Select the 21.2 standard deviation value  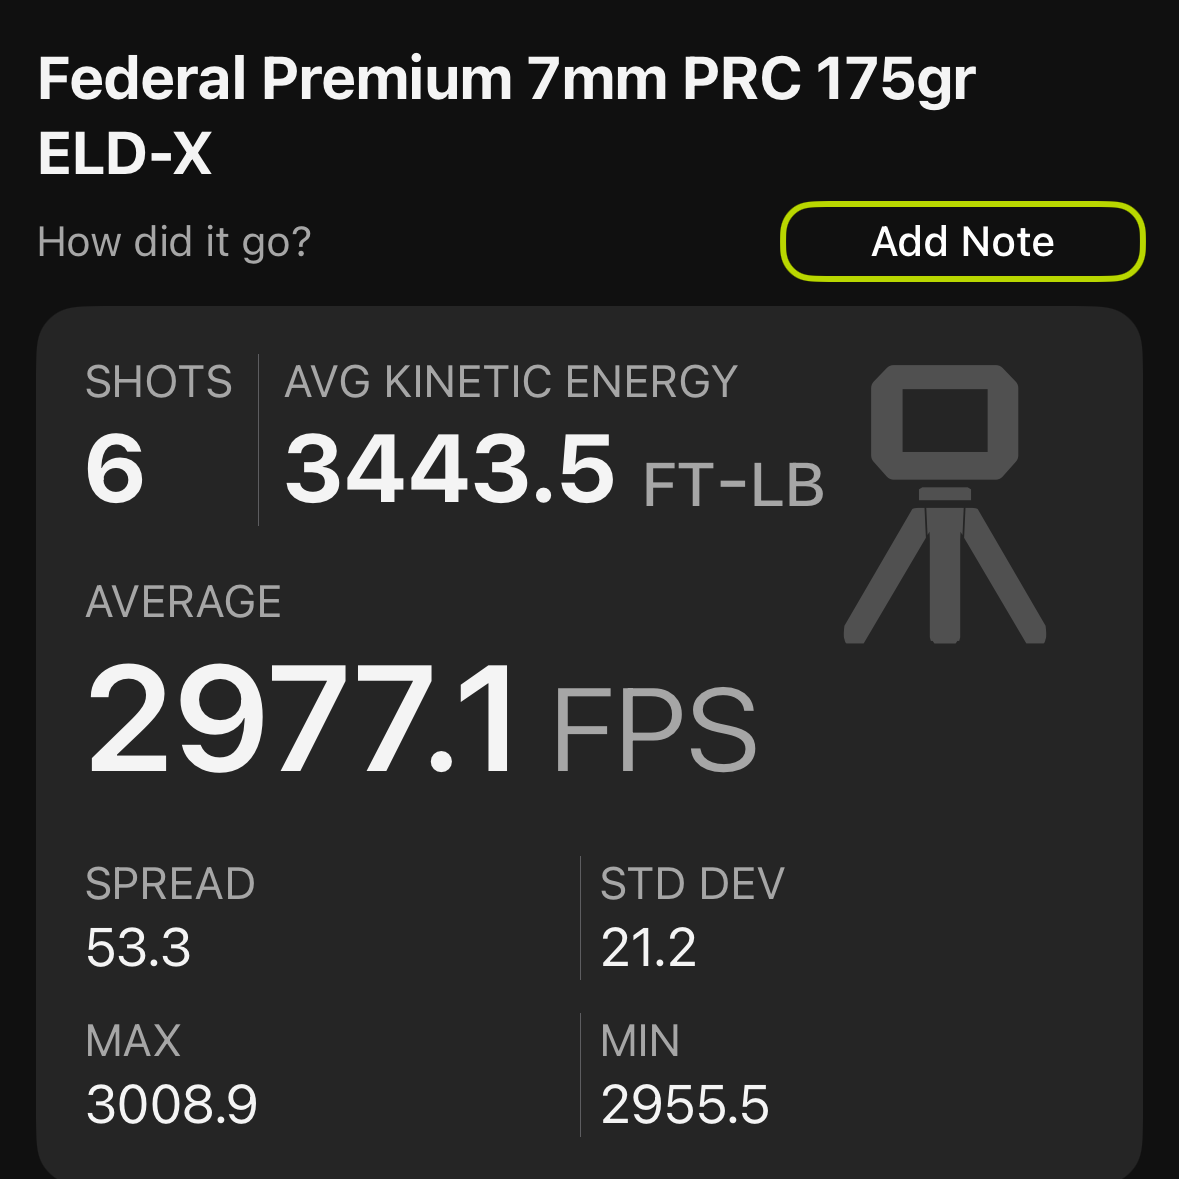click(648, 947)
